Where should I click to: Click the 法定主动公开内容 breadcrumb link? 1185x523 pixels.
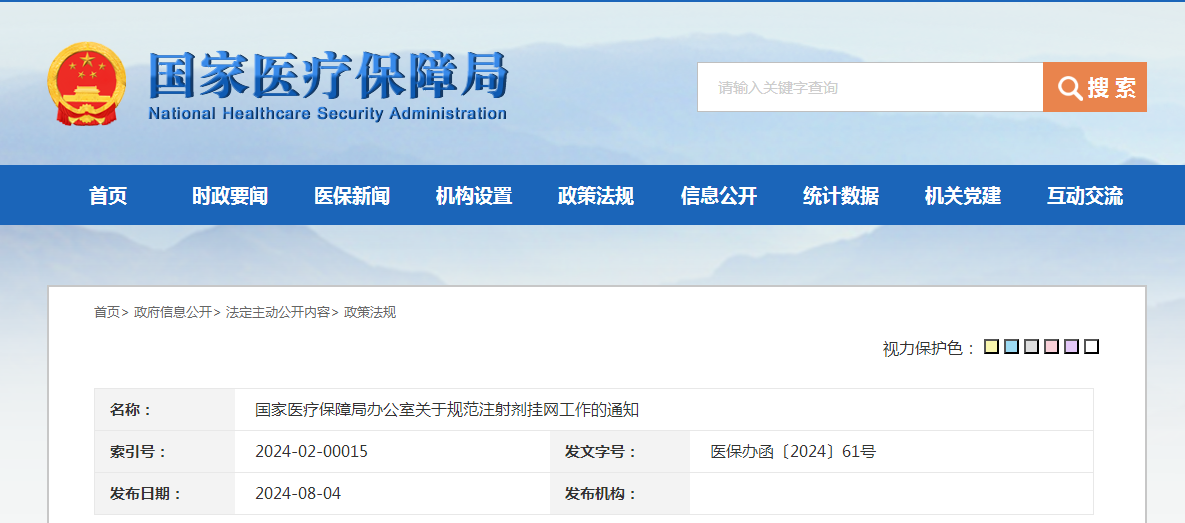[x=277, y=312]
